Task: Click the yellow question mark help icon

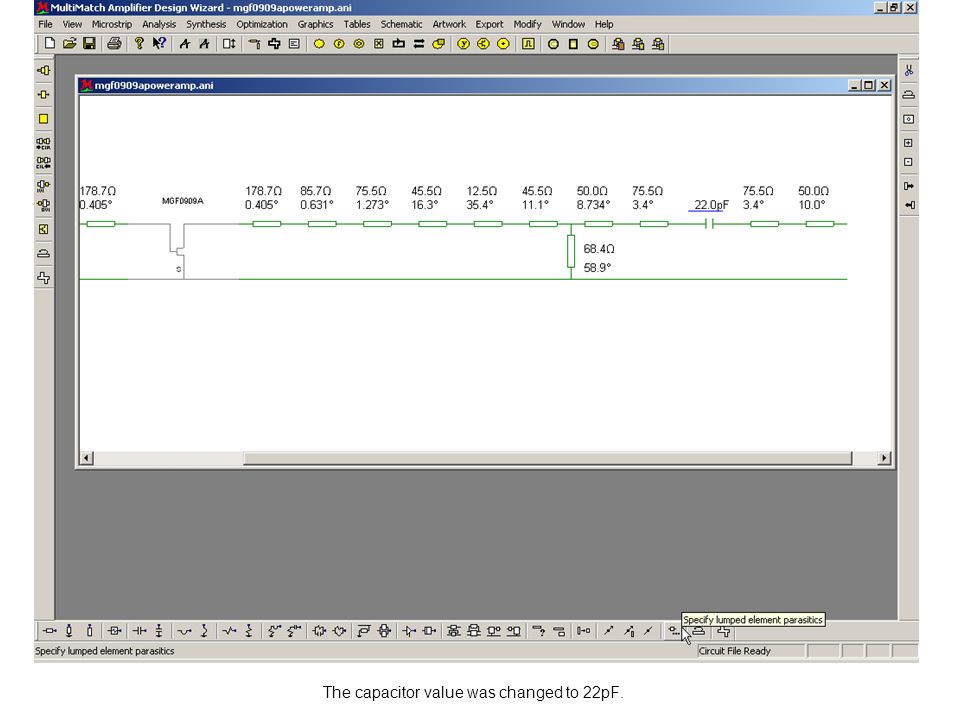Action: point(139,43)
